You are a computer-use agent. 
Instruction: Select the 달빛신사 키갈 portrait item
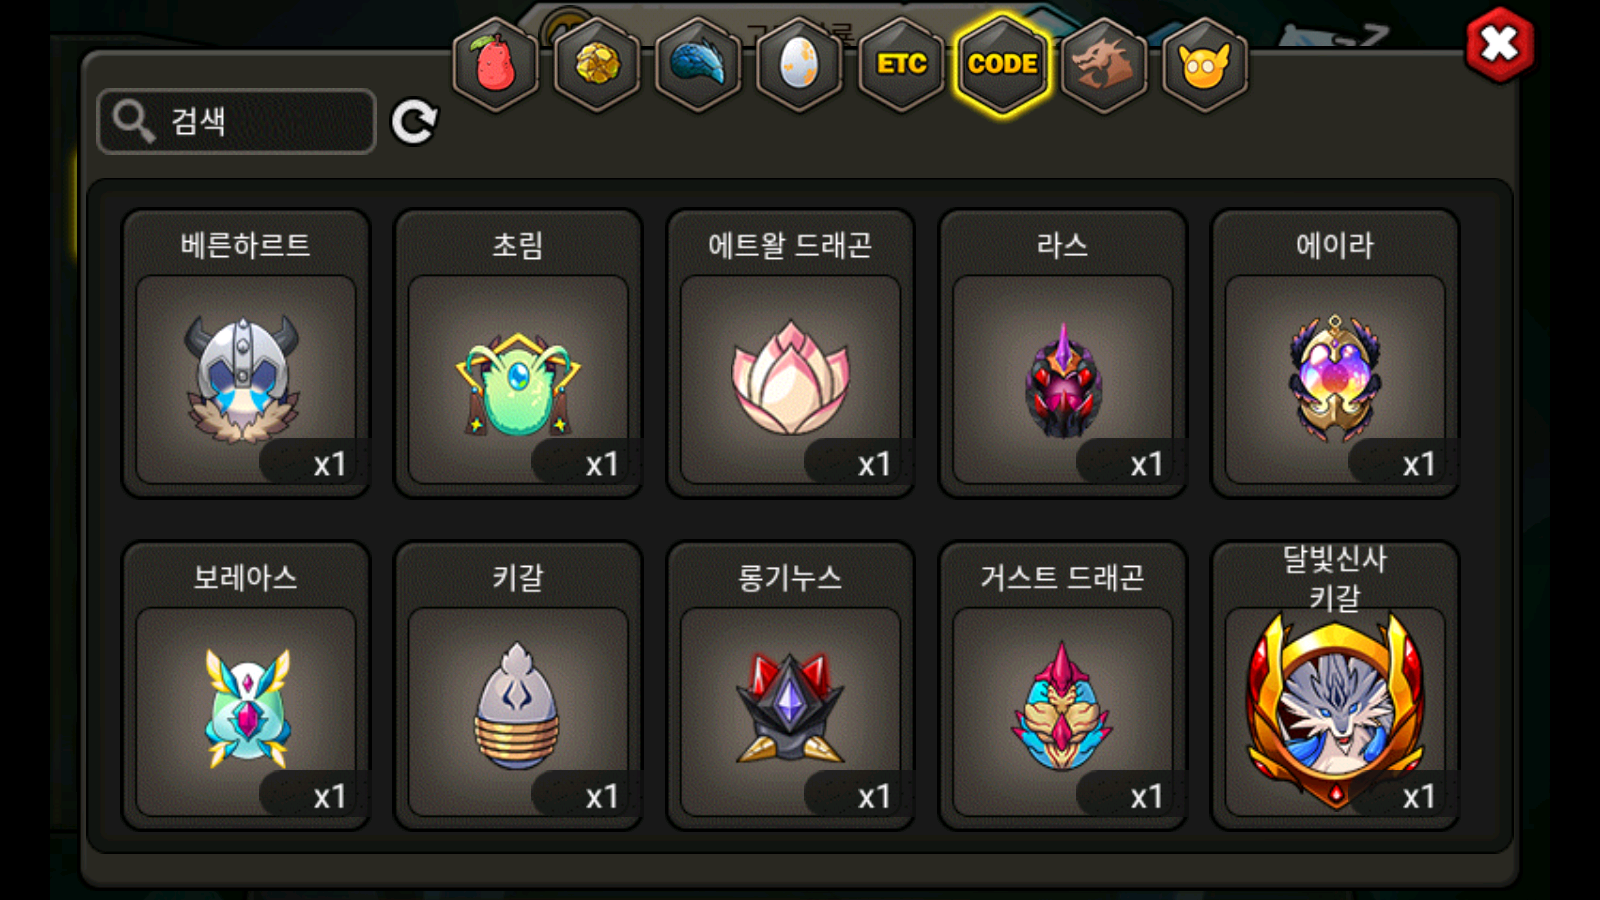click(1335, 685)
